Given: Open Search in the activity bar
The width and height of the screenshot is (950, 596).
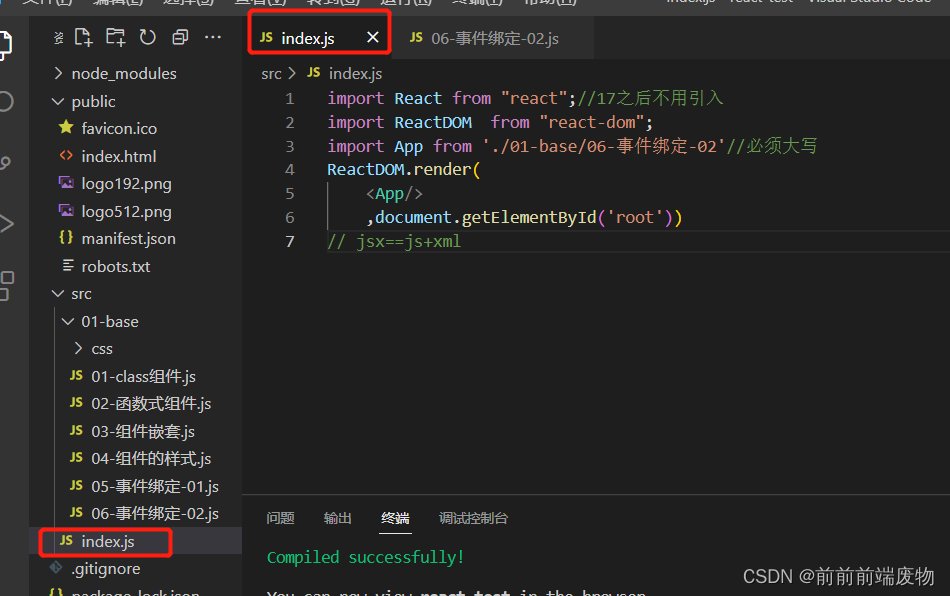Looking at the screenshot, I should tap(5, 101).
